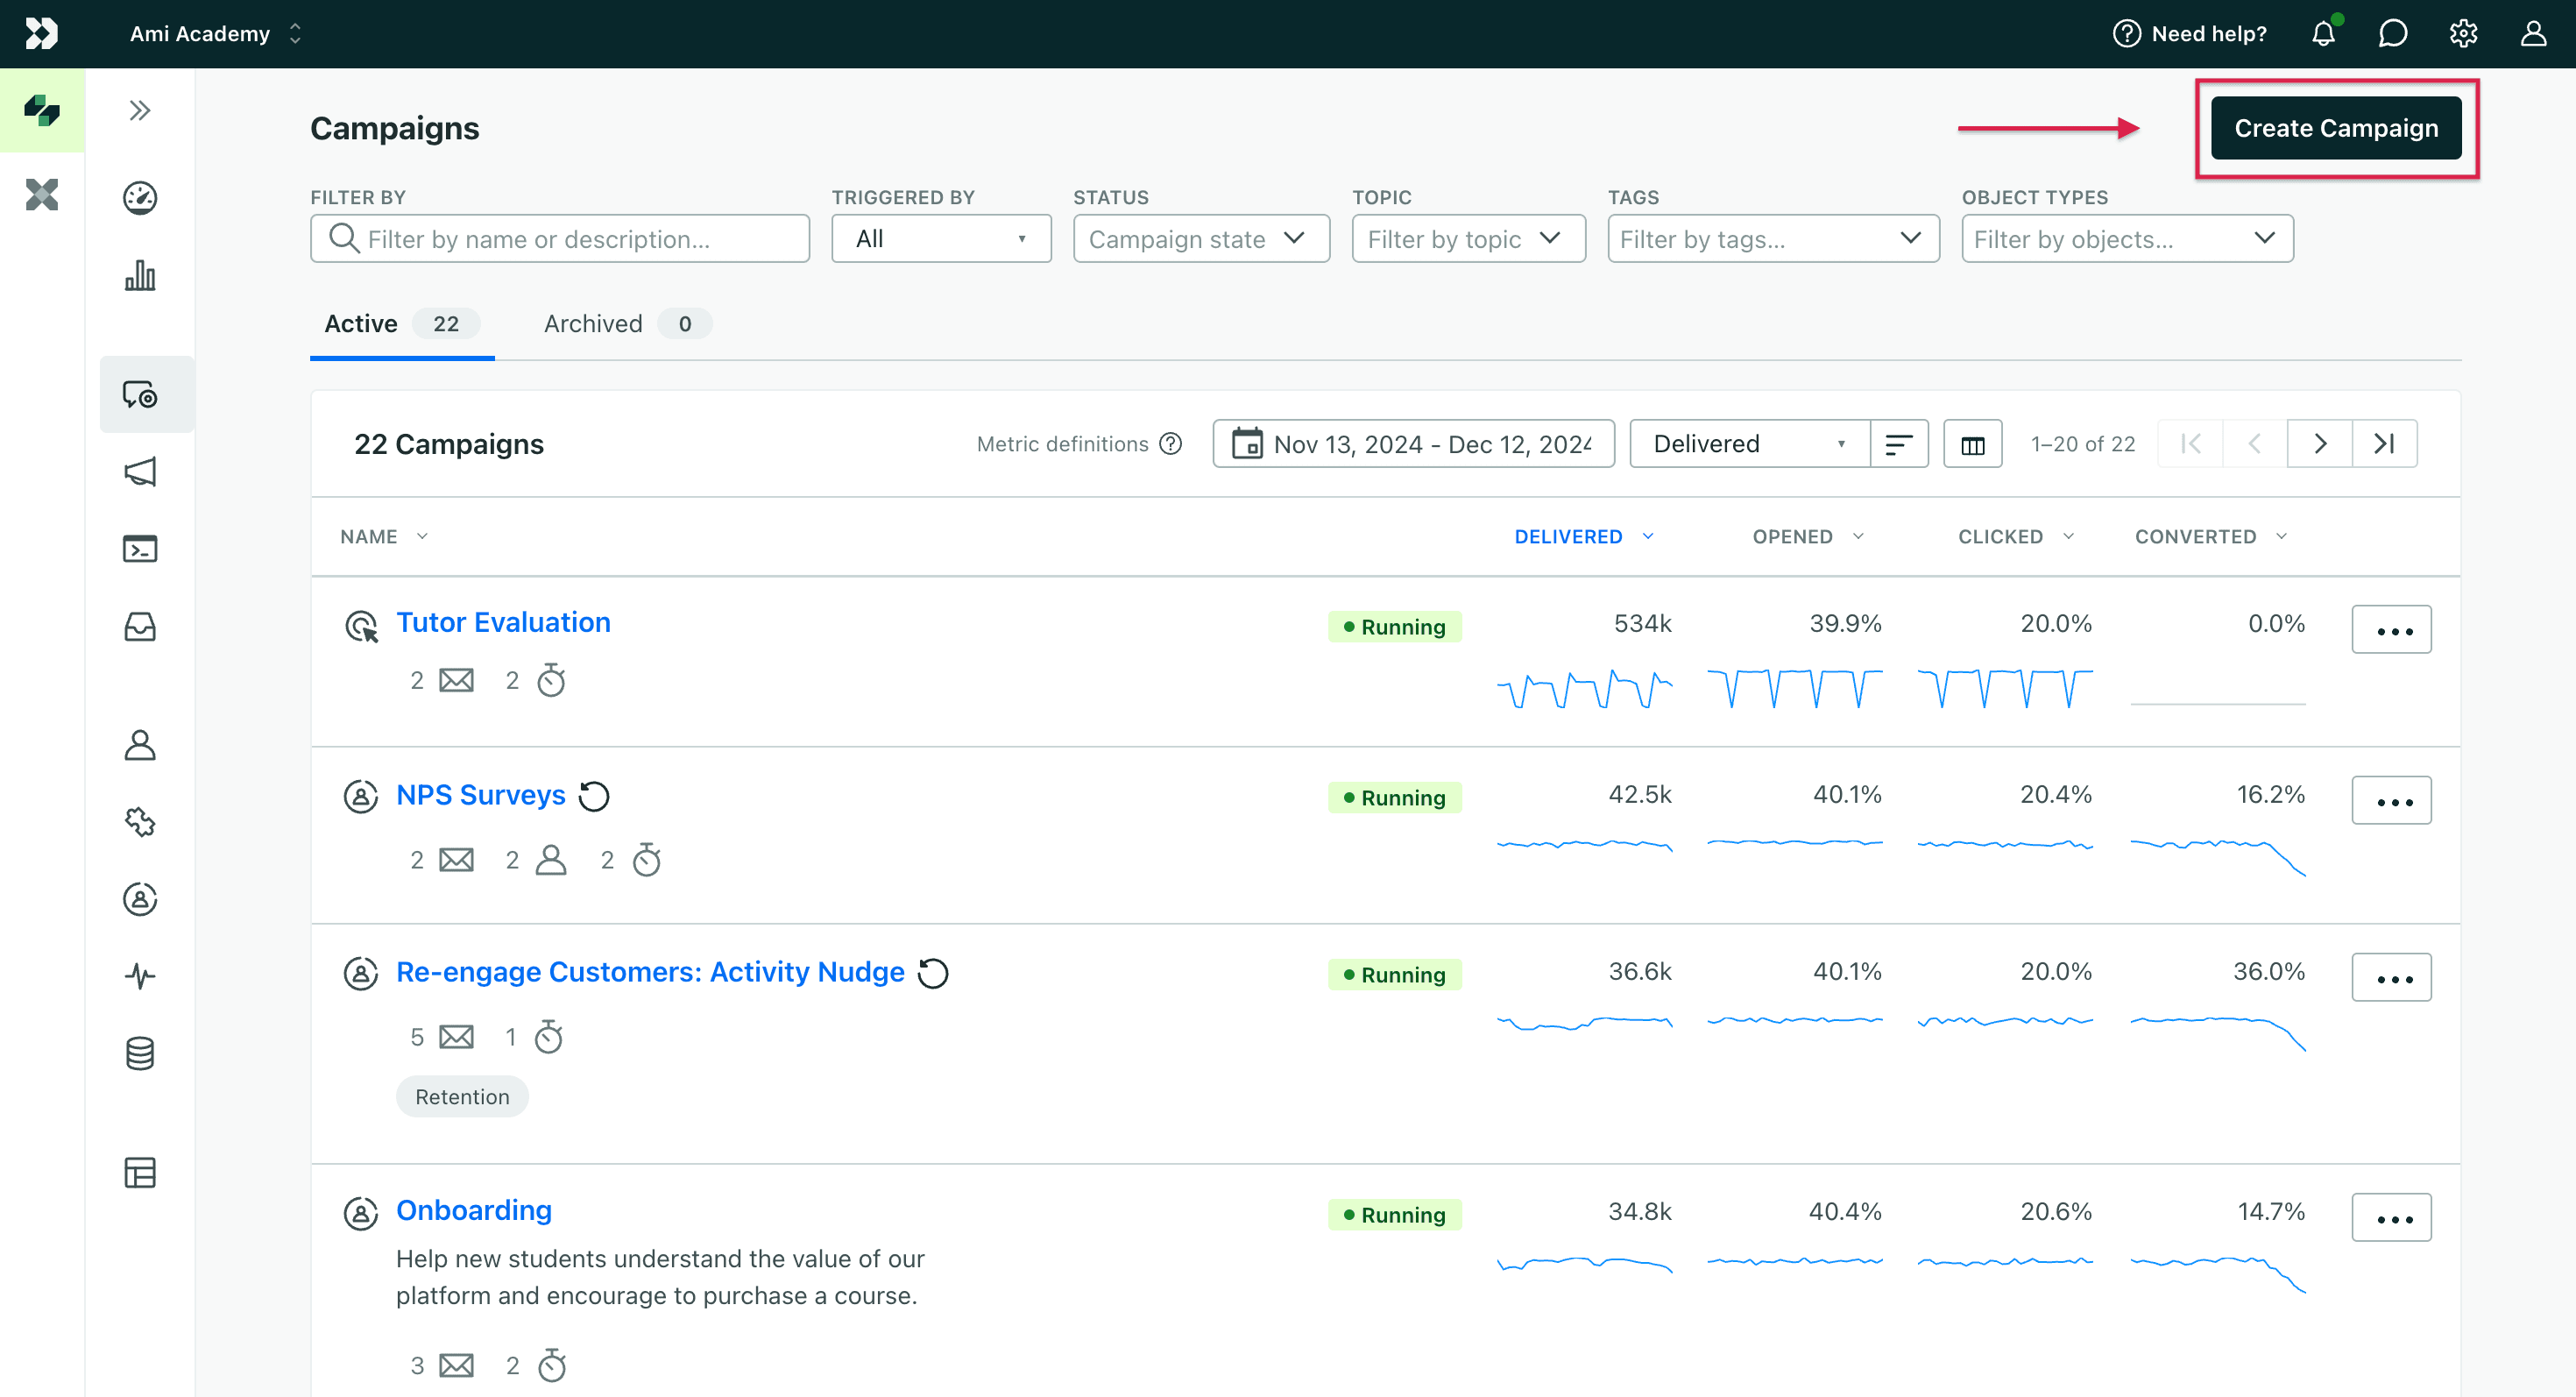Open Transactional messages via terminal icon

point(140,548)
